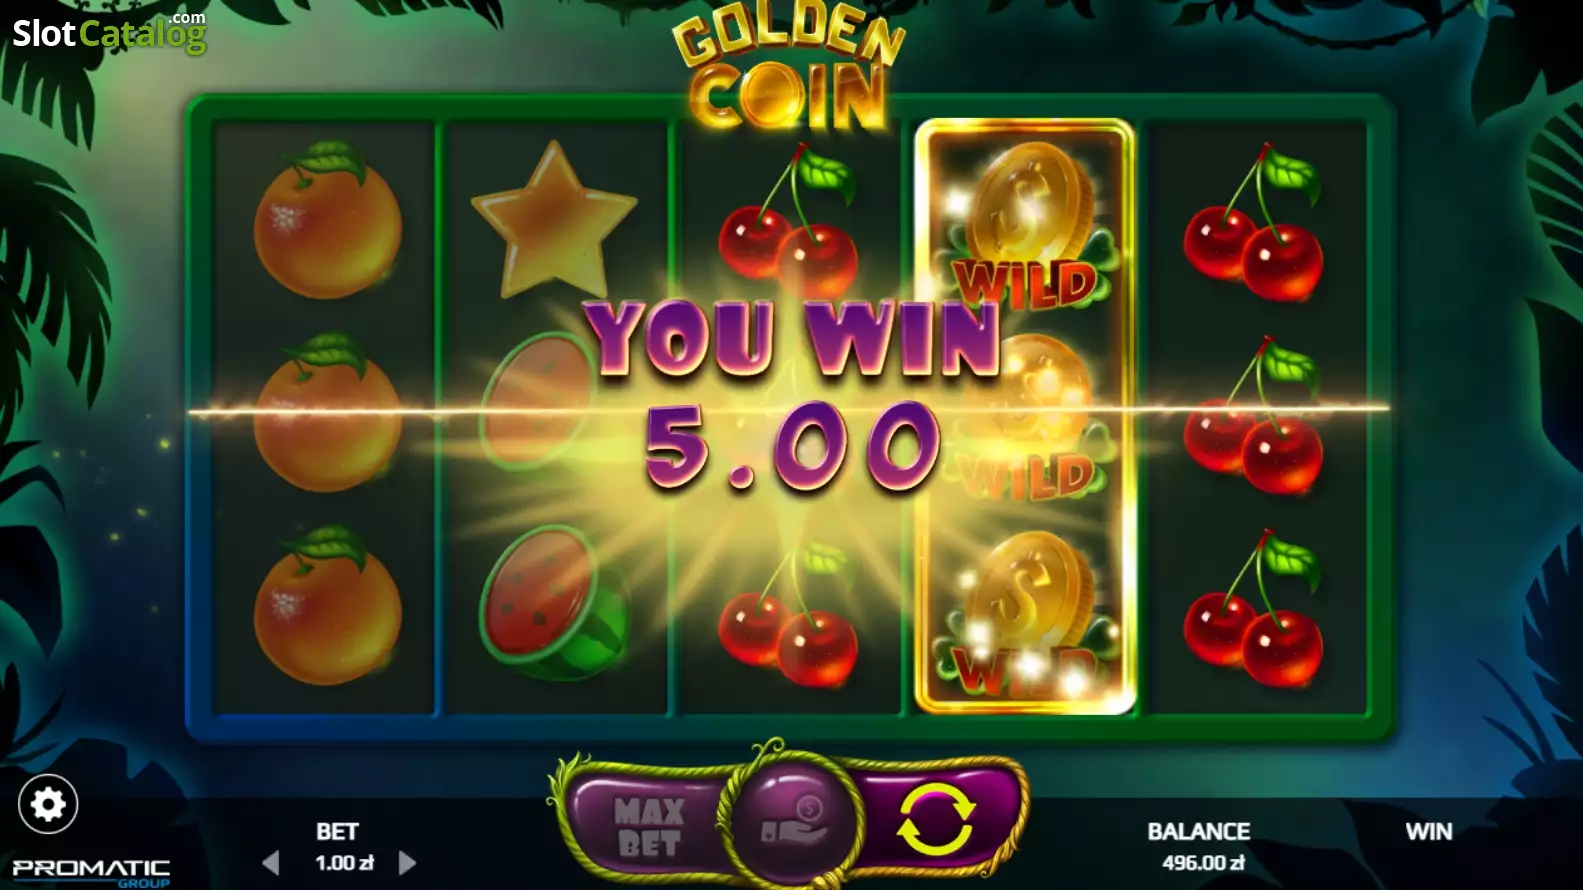
Task: Click the Golden Coin game title logo
Action: tap(788, 72)
